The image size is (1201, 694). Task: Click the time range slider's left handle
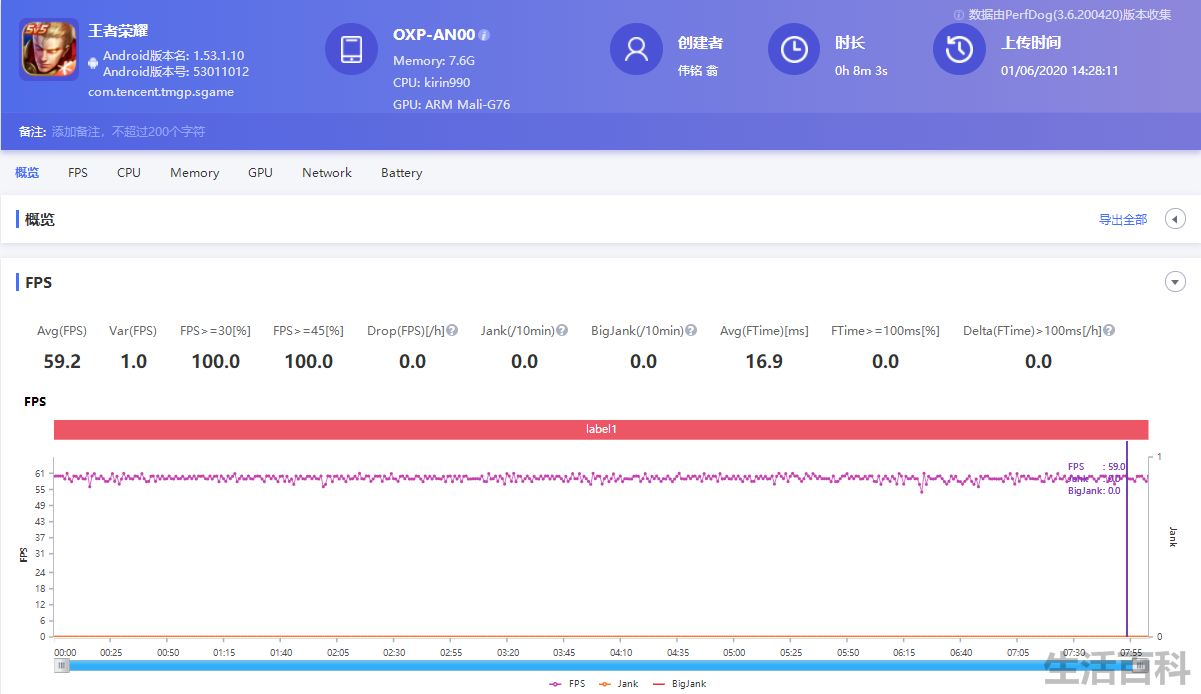pyautogui.click(x=62, y=666)
